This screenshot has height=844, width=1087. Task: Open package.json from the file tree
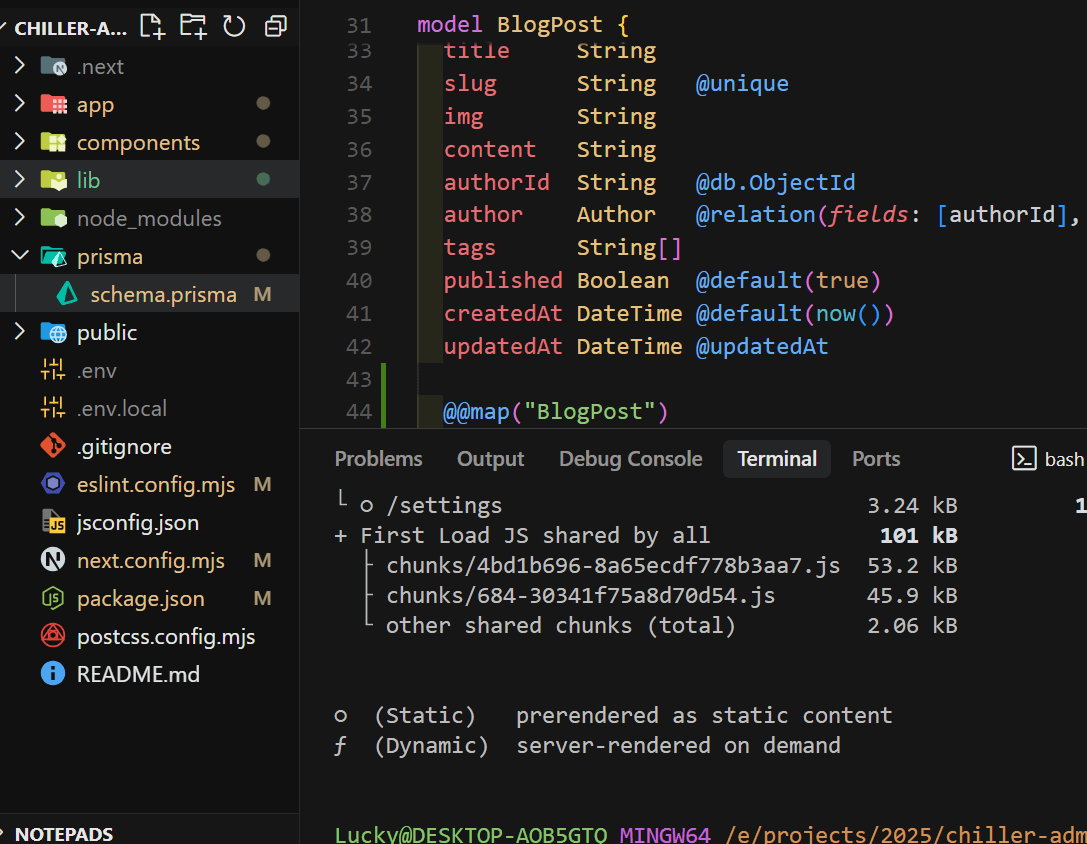[140, 599]
